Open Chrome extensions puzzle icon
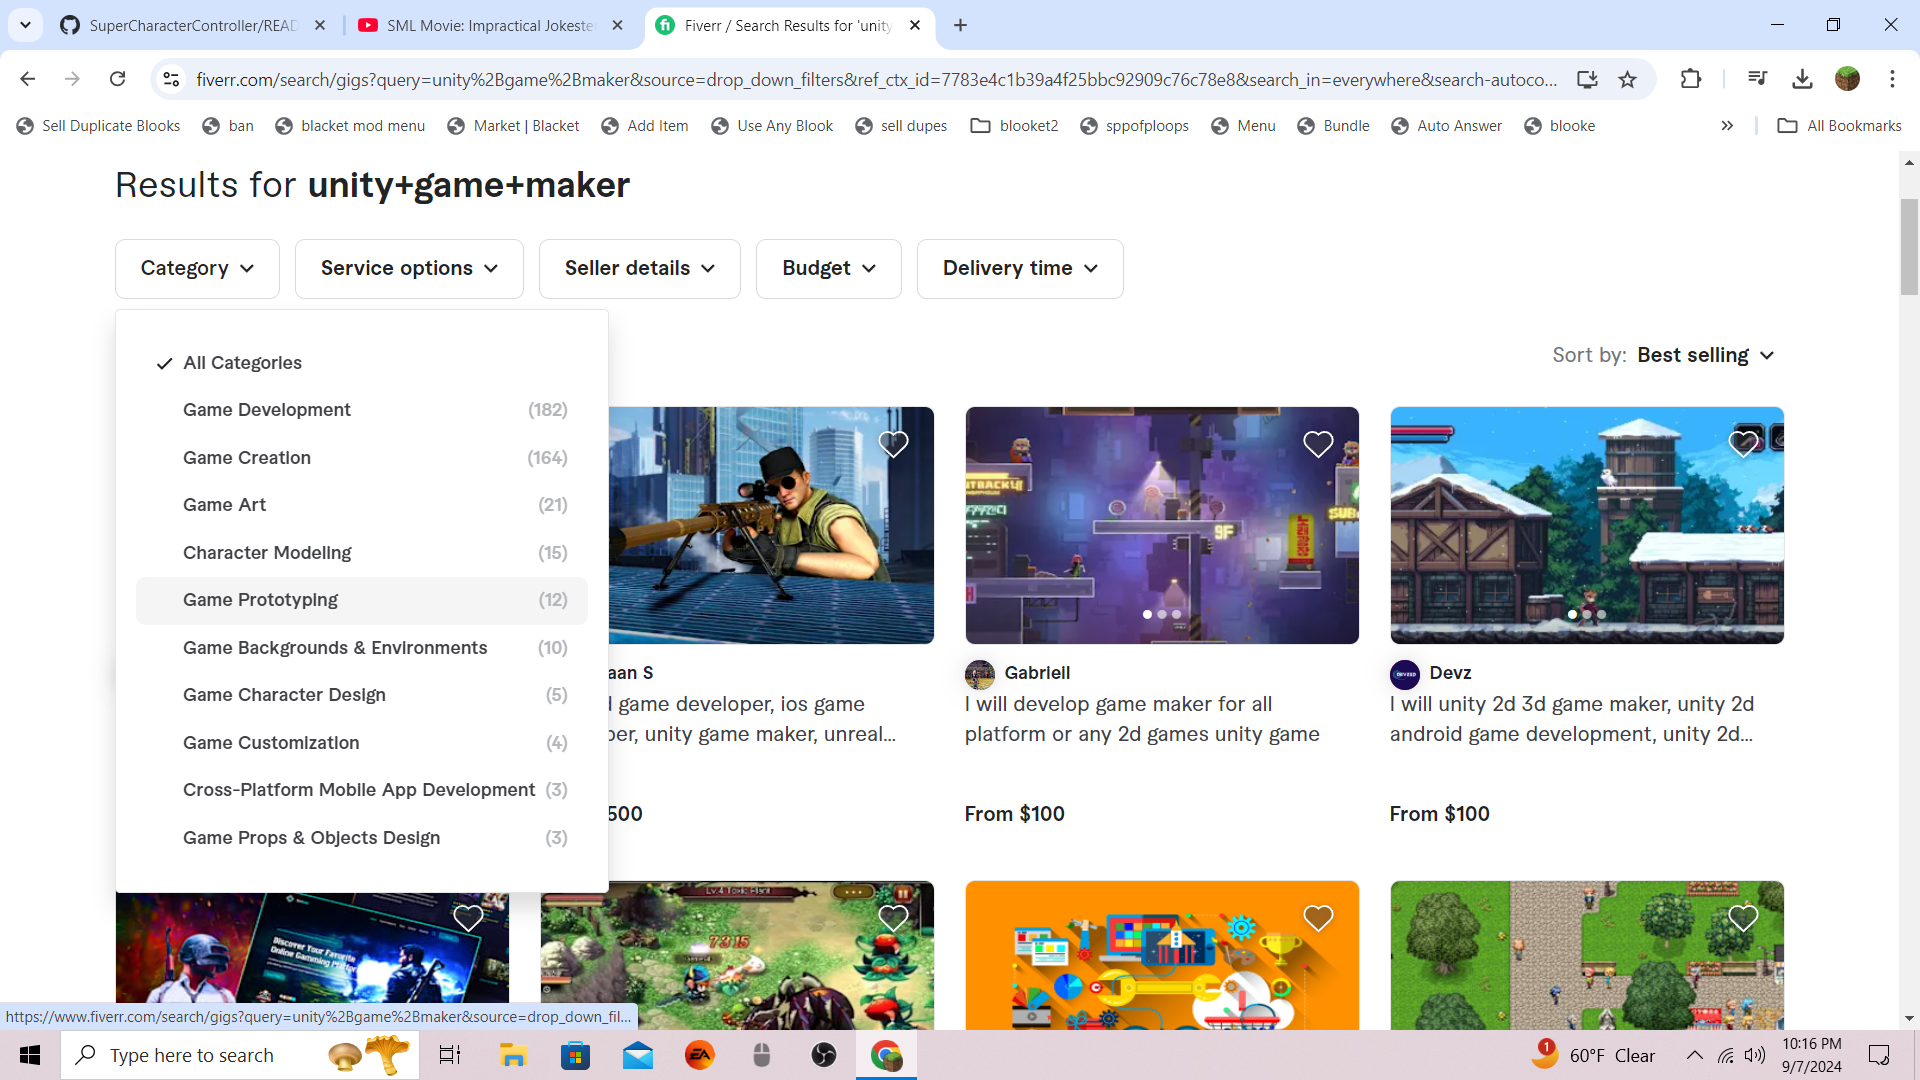The height and width of the screenshot is (1080, 1920). click(1691, 79)
